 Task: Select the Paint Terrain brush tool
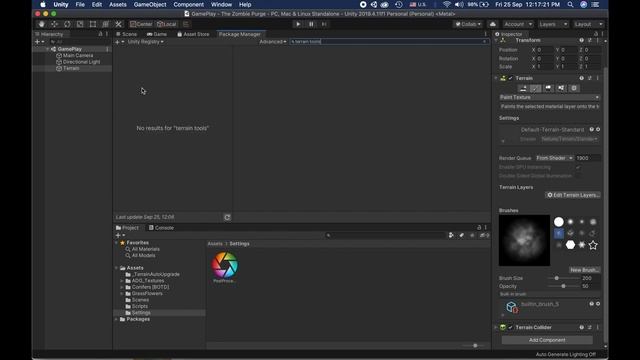coord(536,88)
